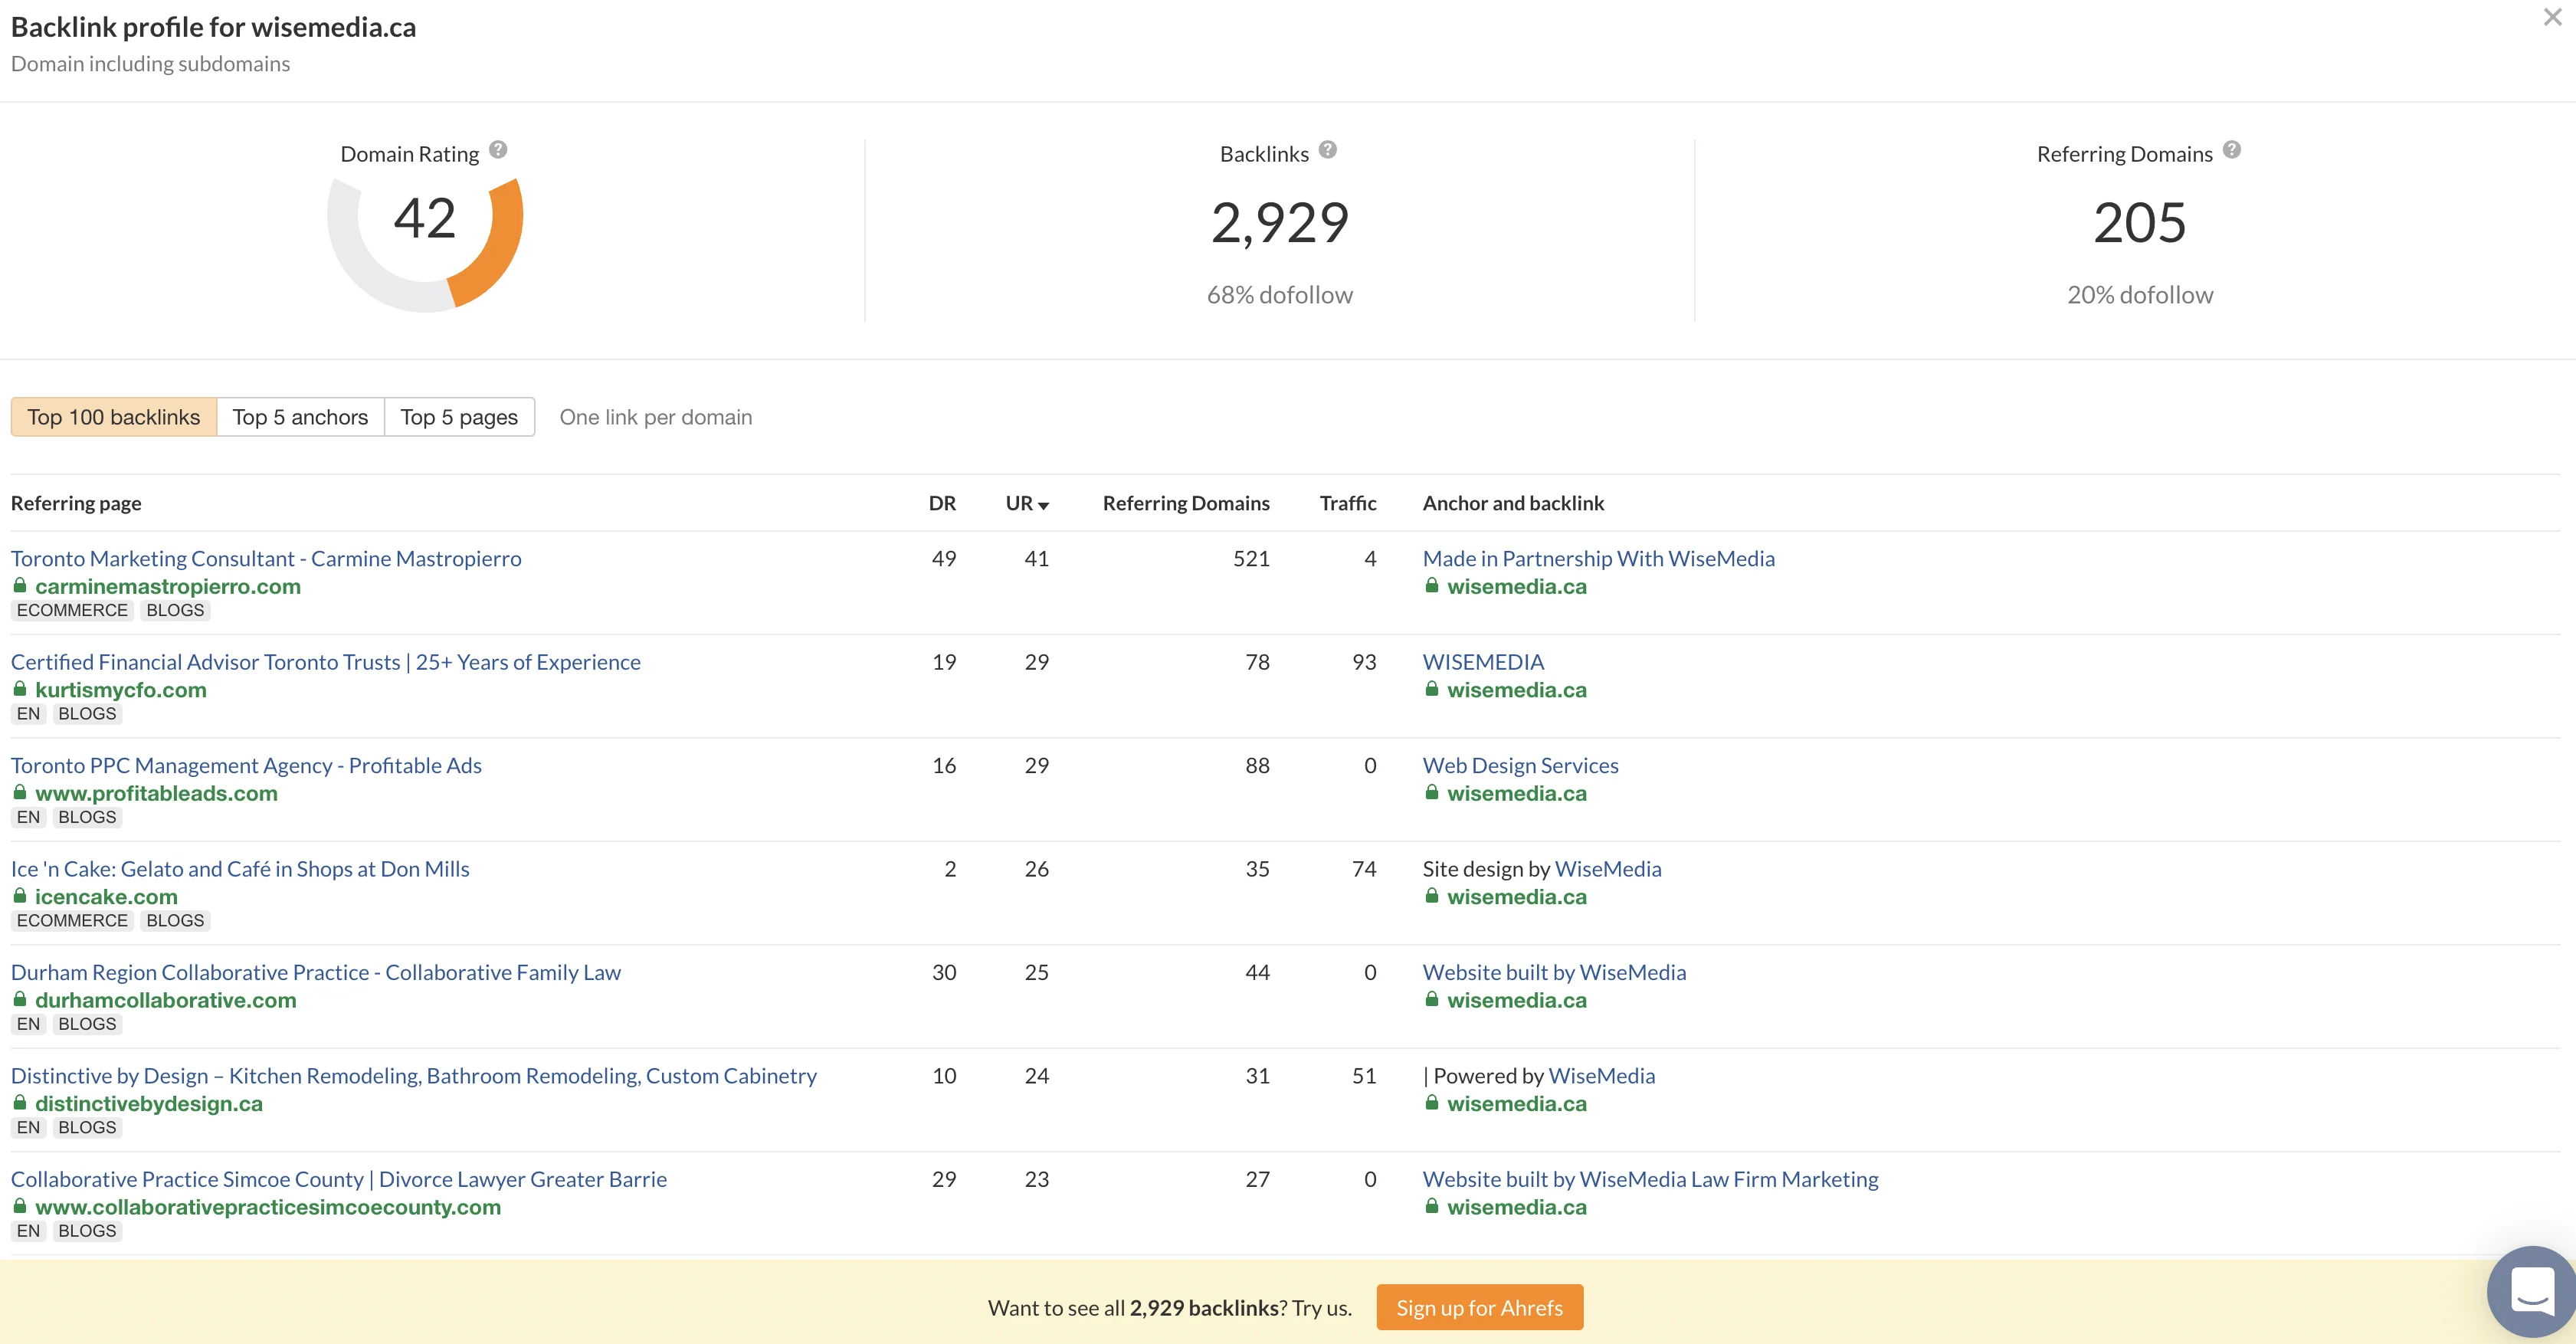This screenshot has height=1344, width=2576.
Task: Click Website built by WiseMedia anchor
Action: point(1554,972)
